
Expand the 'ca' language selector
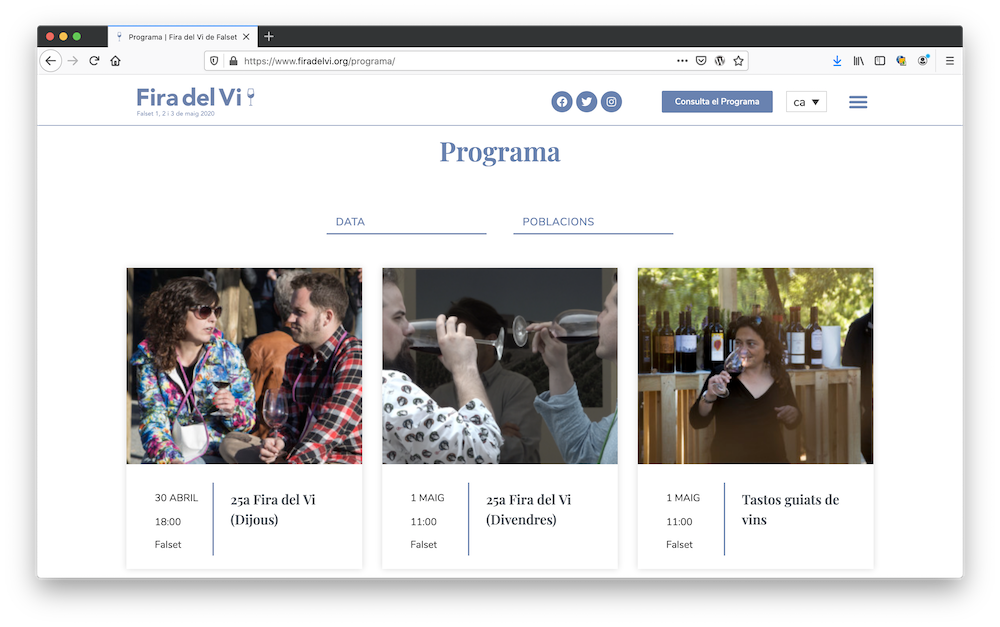pos(806,102)
